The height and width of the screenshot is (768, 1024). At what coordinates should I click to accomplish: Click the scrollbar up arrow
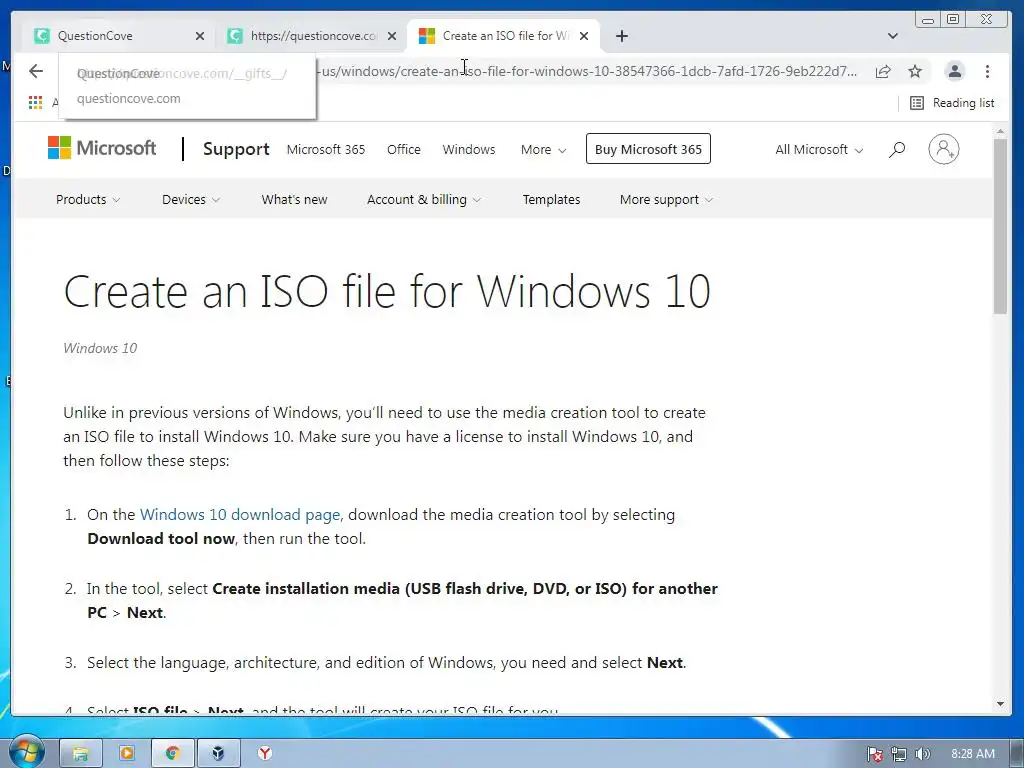tap(1000, 132)
